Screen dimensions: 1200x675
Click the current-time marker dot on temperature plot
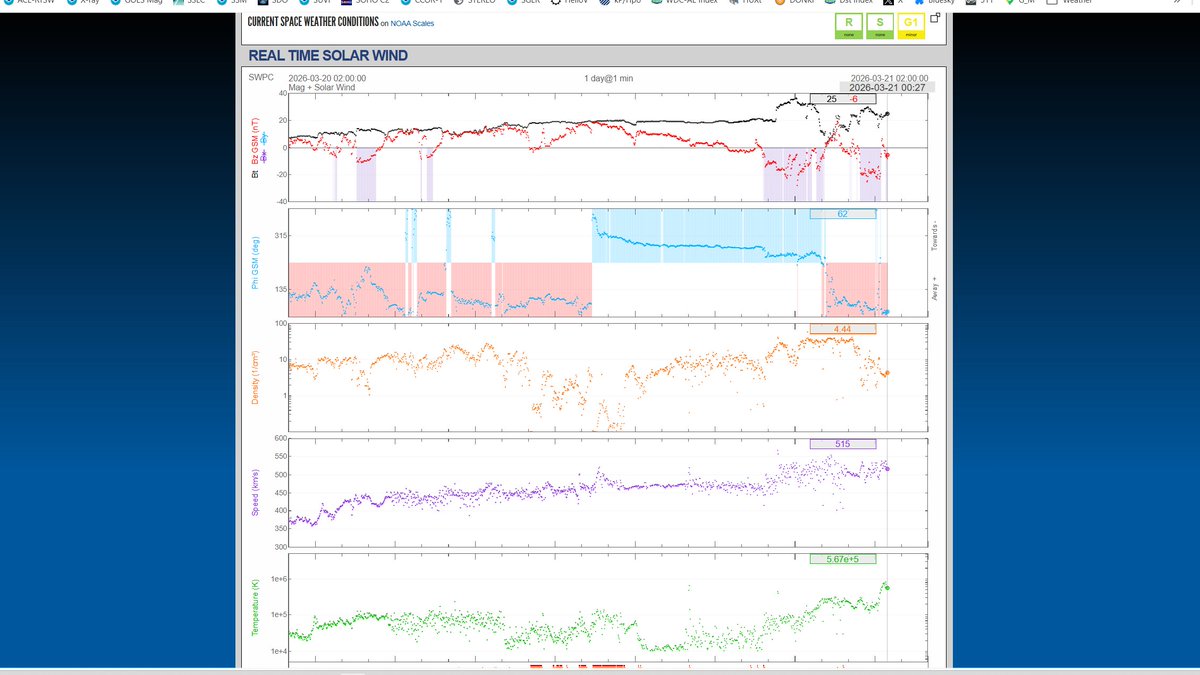point(887,587)
